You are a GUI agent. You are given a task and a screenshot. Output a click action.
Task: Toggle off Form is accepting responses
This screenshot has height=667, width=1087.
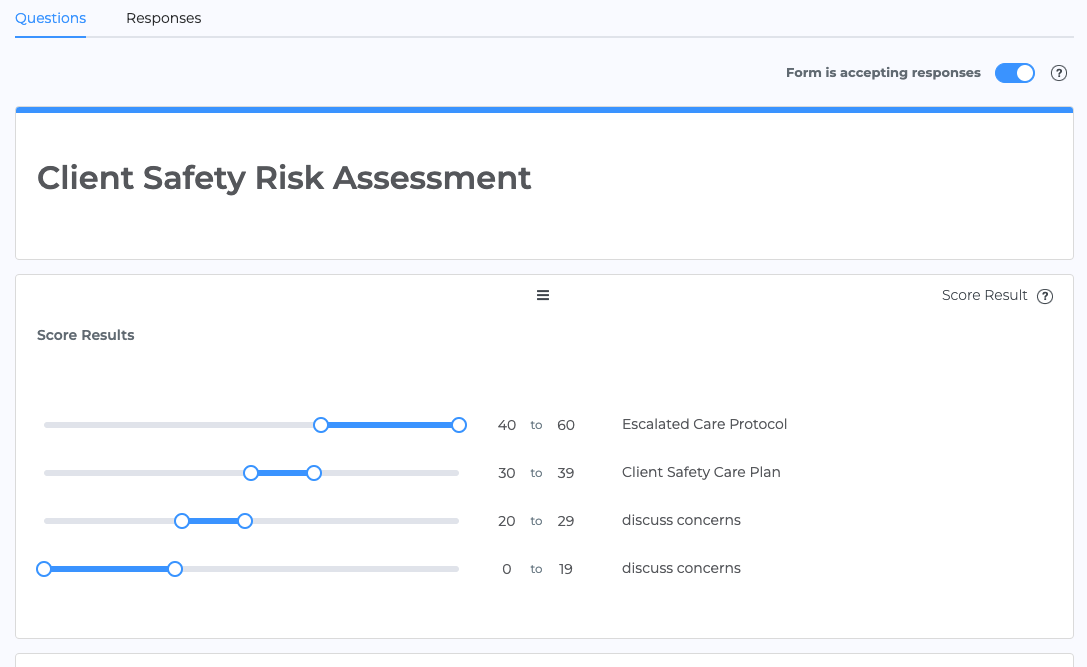tap(1014, 73)
